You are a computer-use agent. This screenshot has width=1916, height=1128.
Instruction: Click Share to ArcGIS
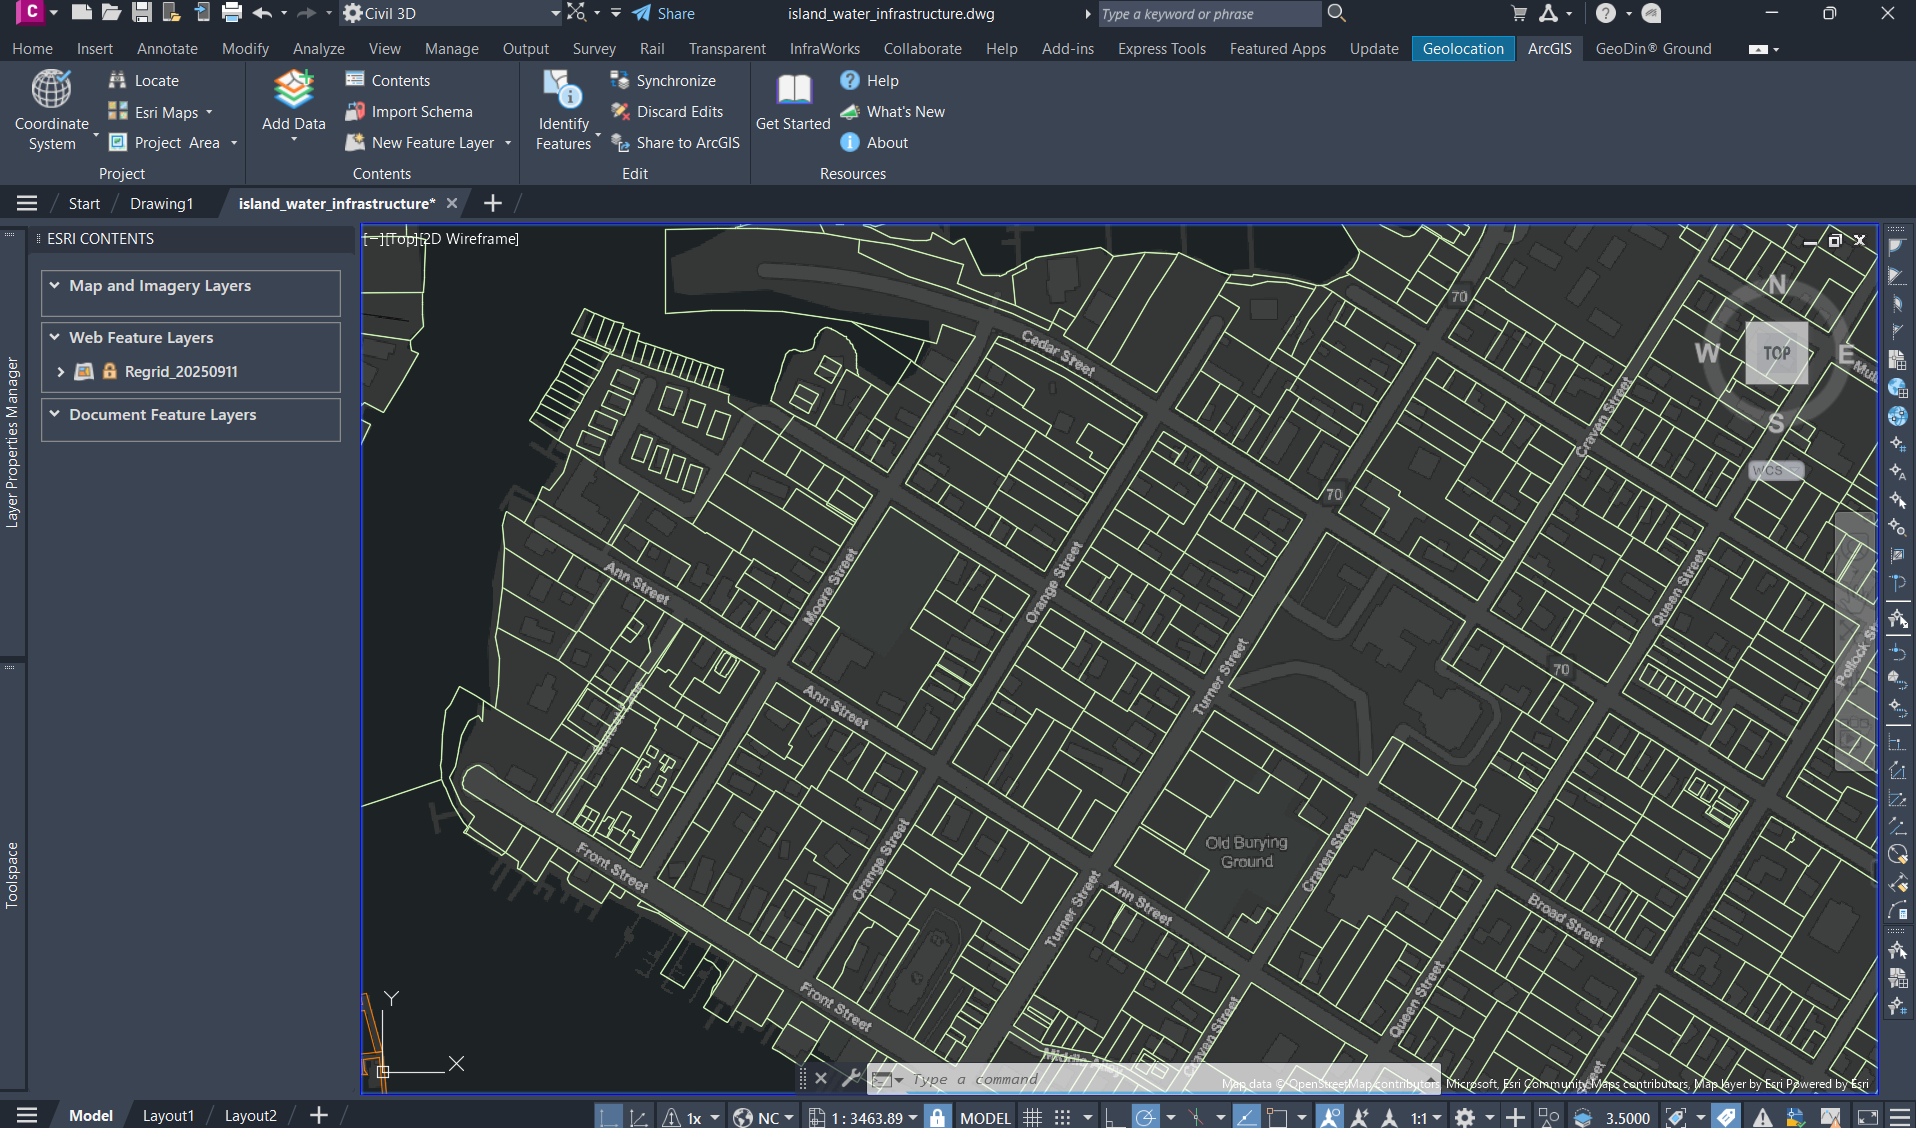point(675,143)
